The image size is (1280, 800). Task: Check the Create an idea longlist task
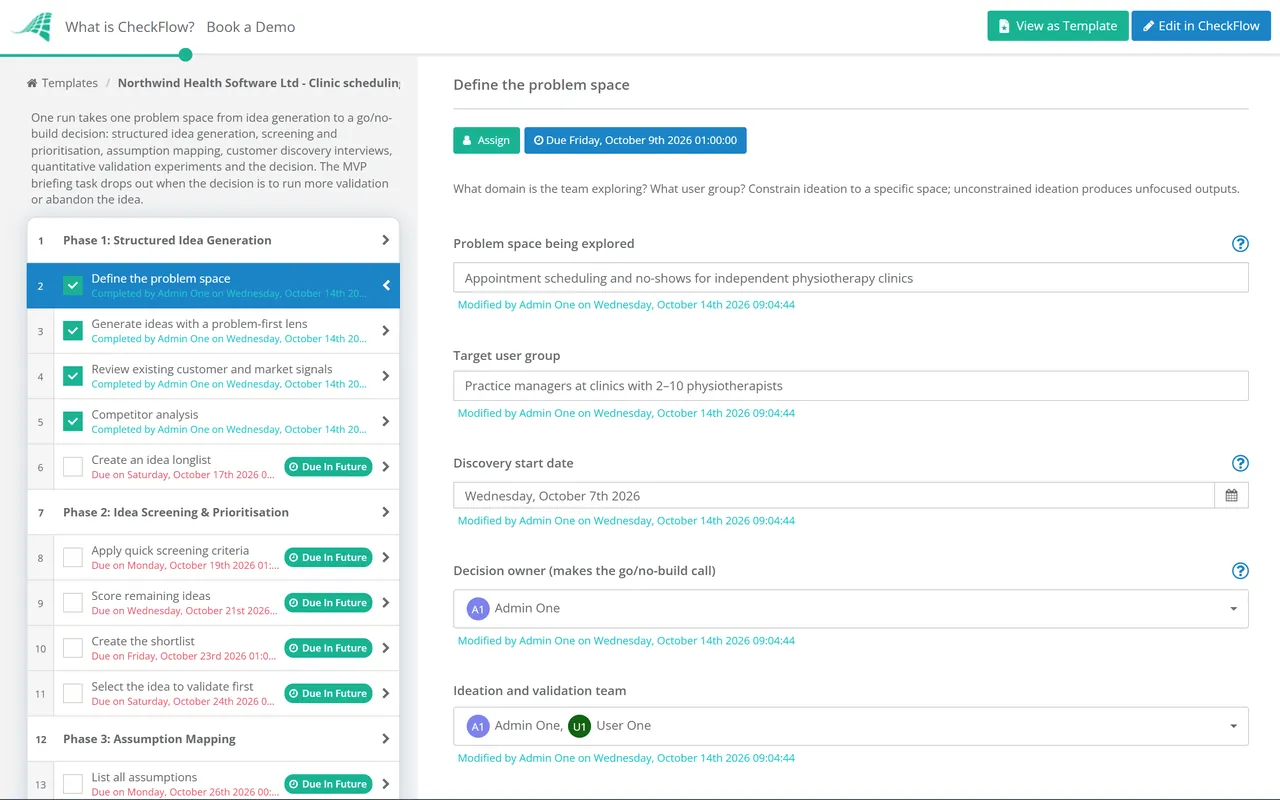(73, 467)
